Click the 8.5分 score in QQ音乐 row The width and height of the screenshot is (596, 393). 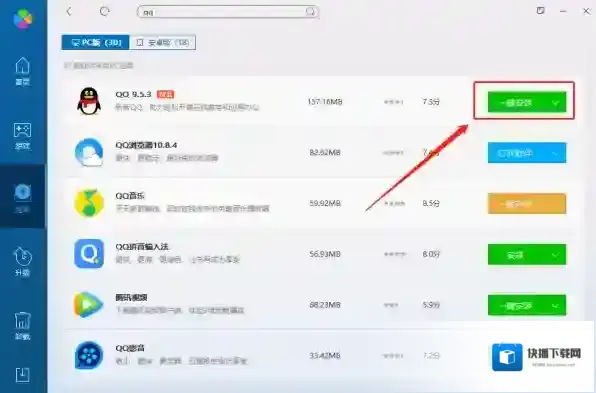[431, 203]
